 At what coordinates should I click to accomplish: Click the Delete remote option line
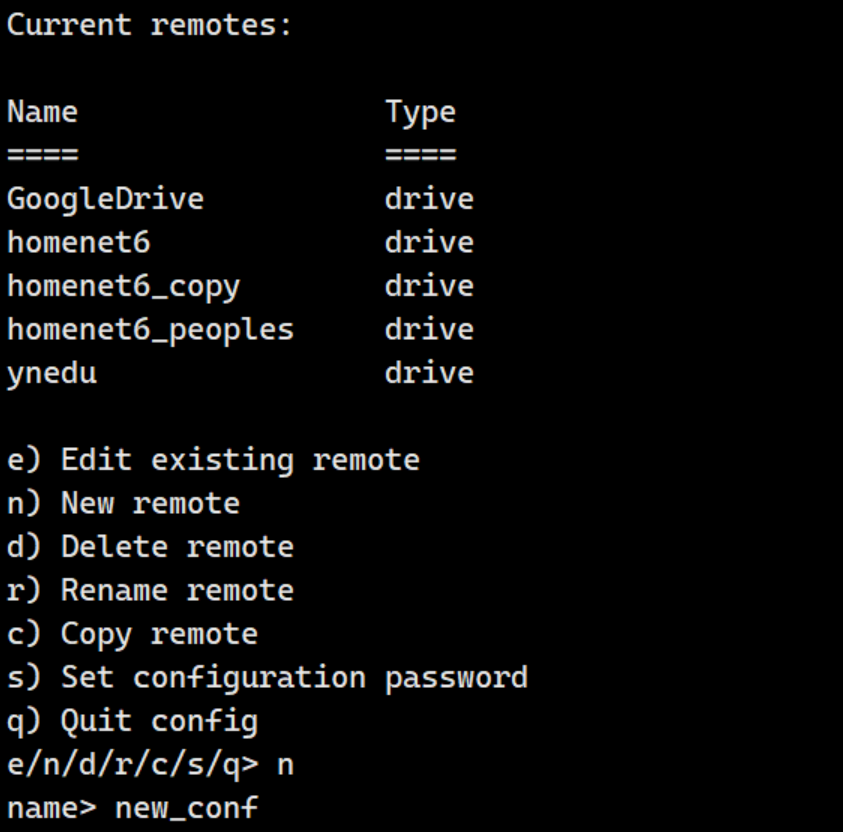150,547
